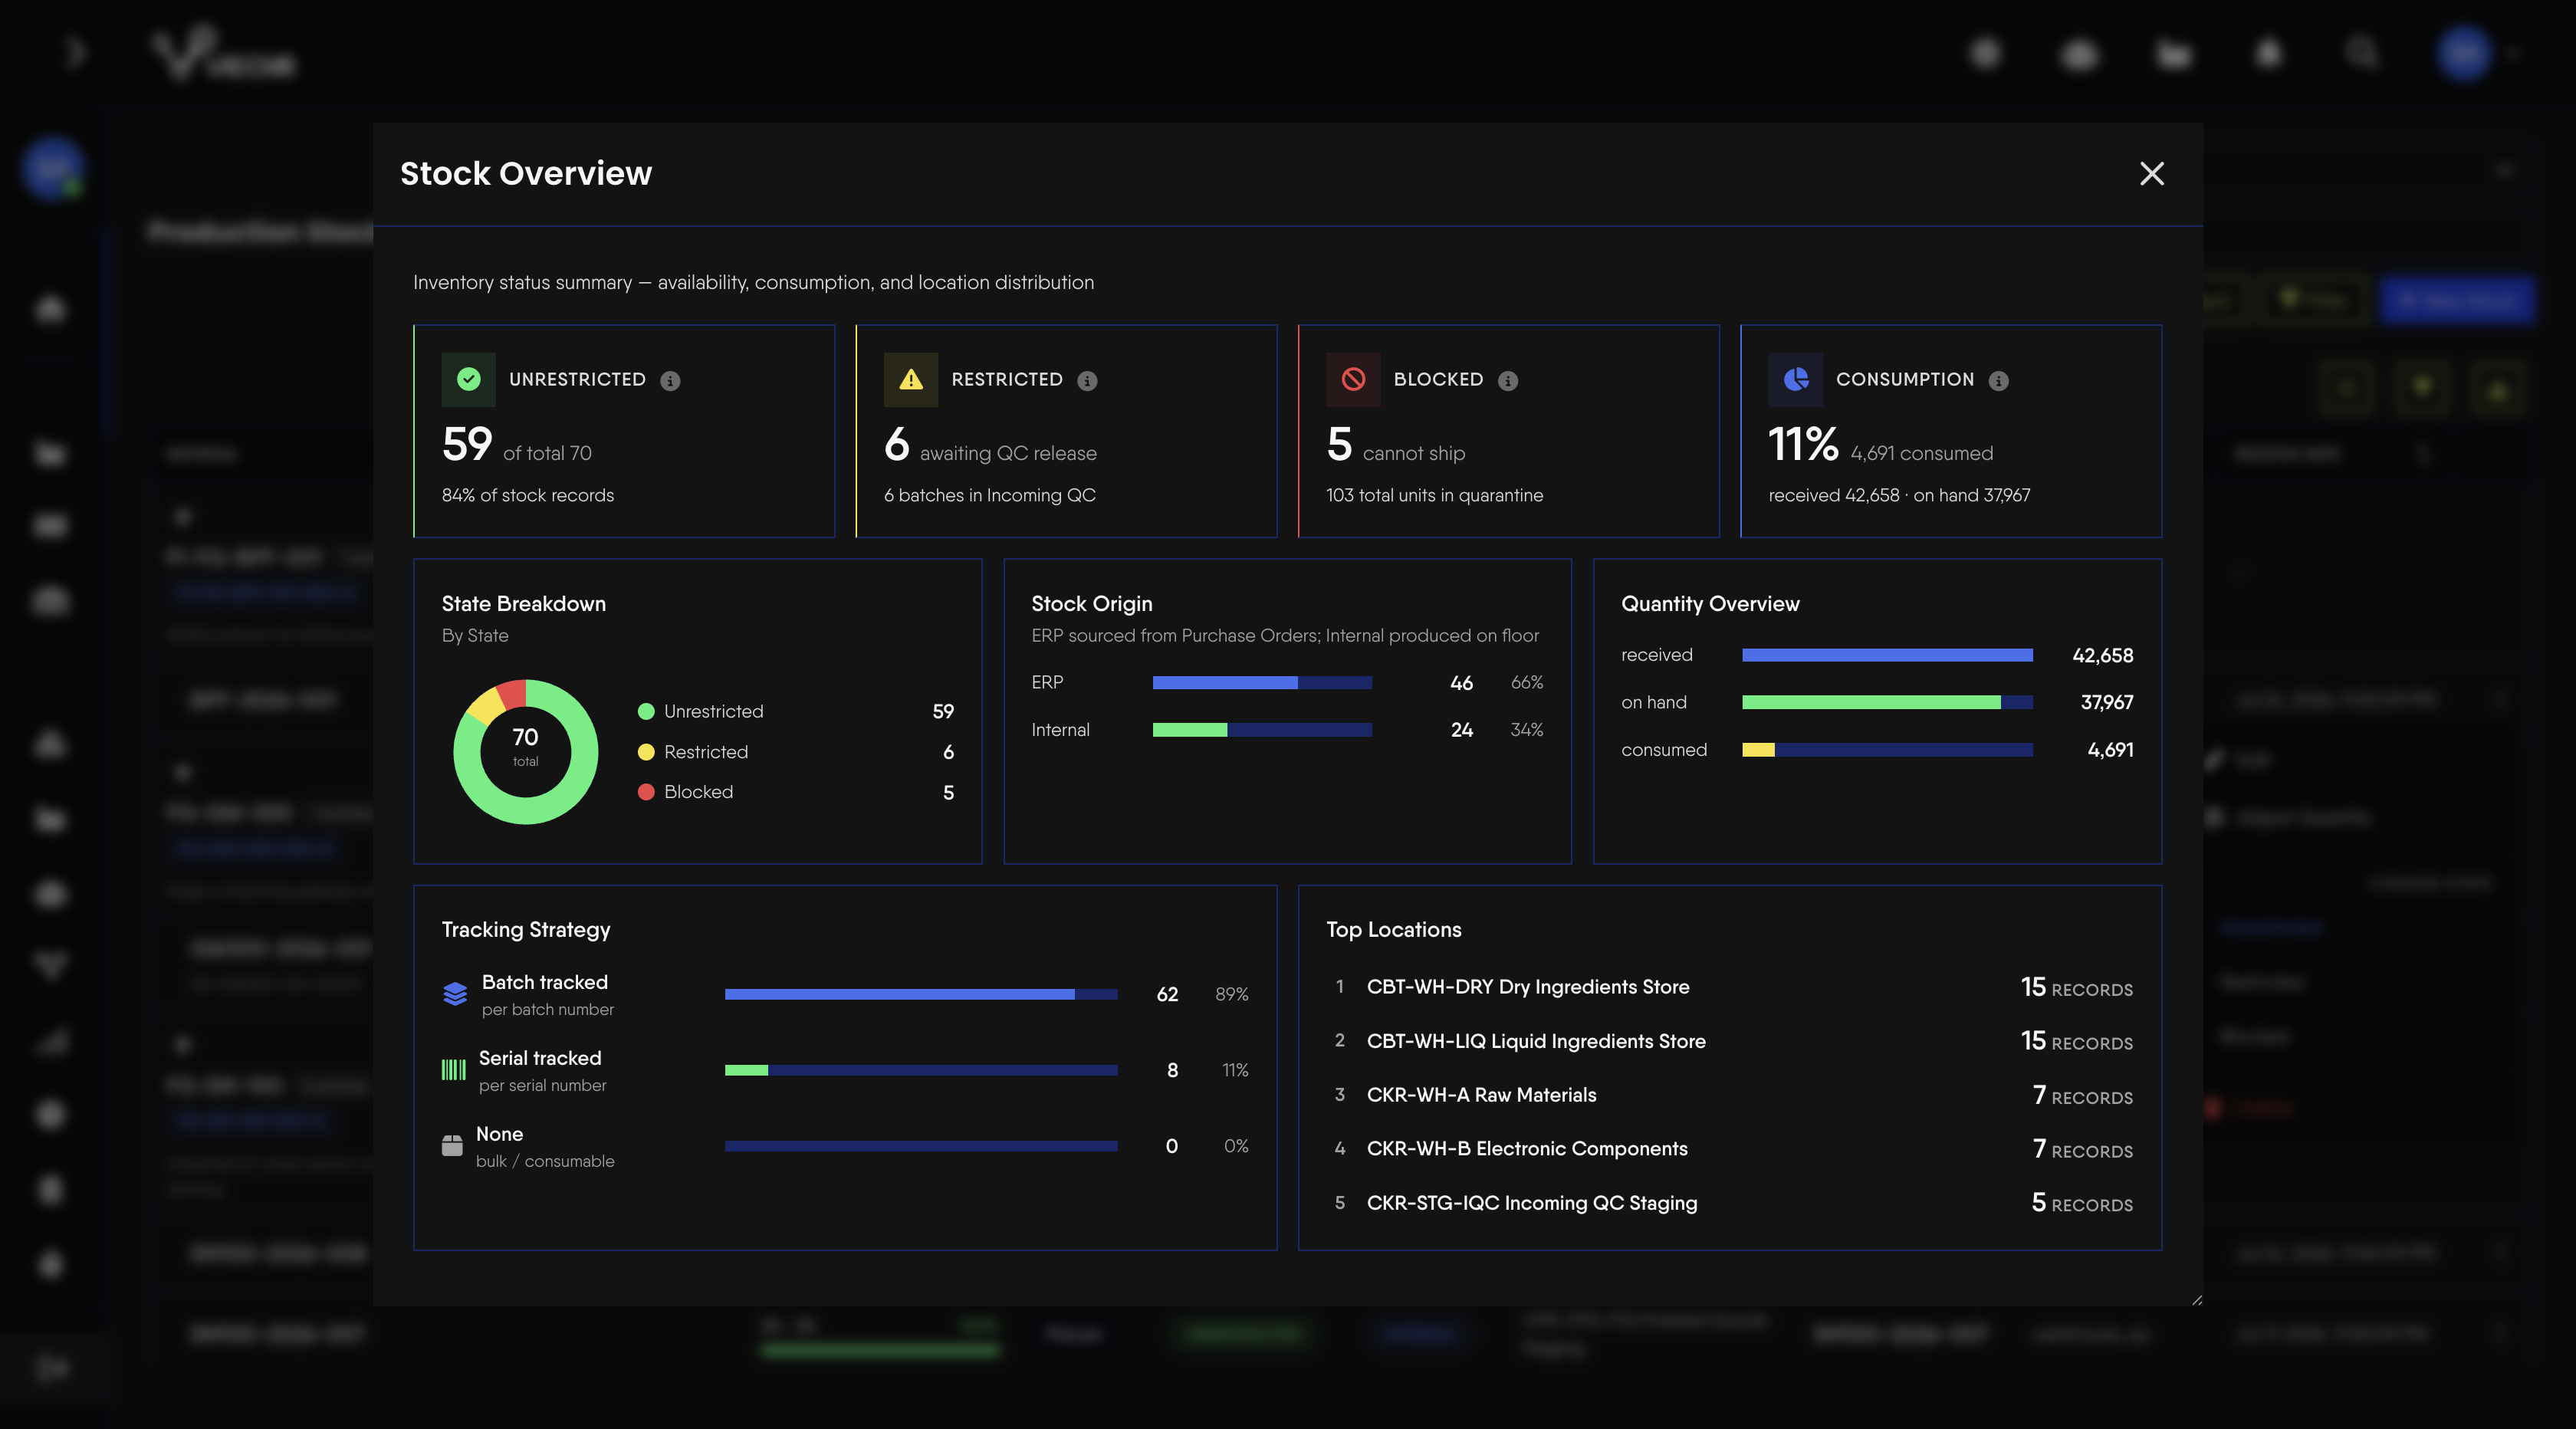Click the search icon in background top bar
Image resolution: width=2576 pixels, height=1429 pixels.
pos(2362,53)
